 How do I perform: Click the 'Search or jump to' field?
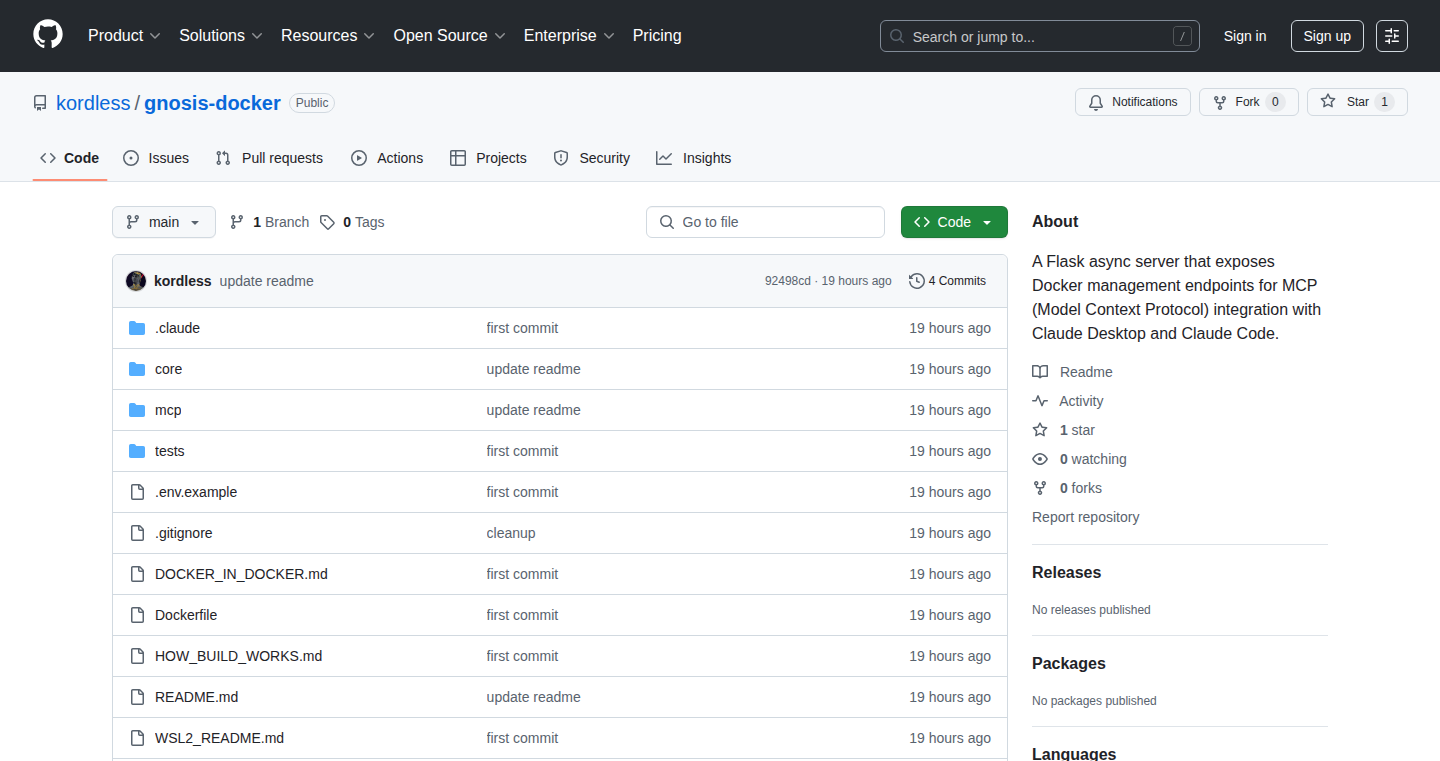point(1040,36)
